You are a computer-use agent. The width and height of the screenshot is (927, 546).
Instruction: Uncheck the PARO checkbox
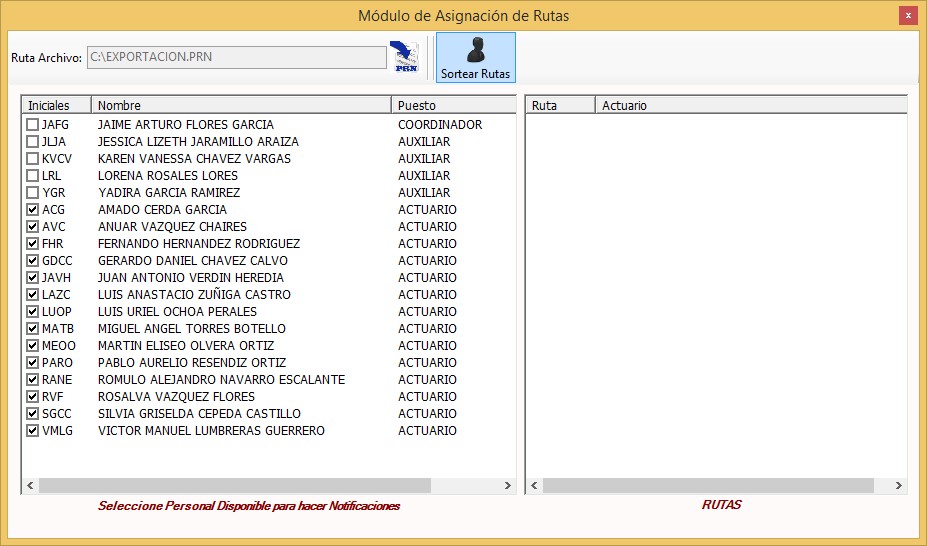33,363
